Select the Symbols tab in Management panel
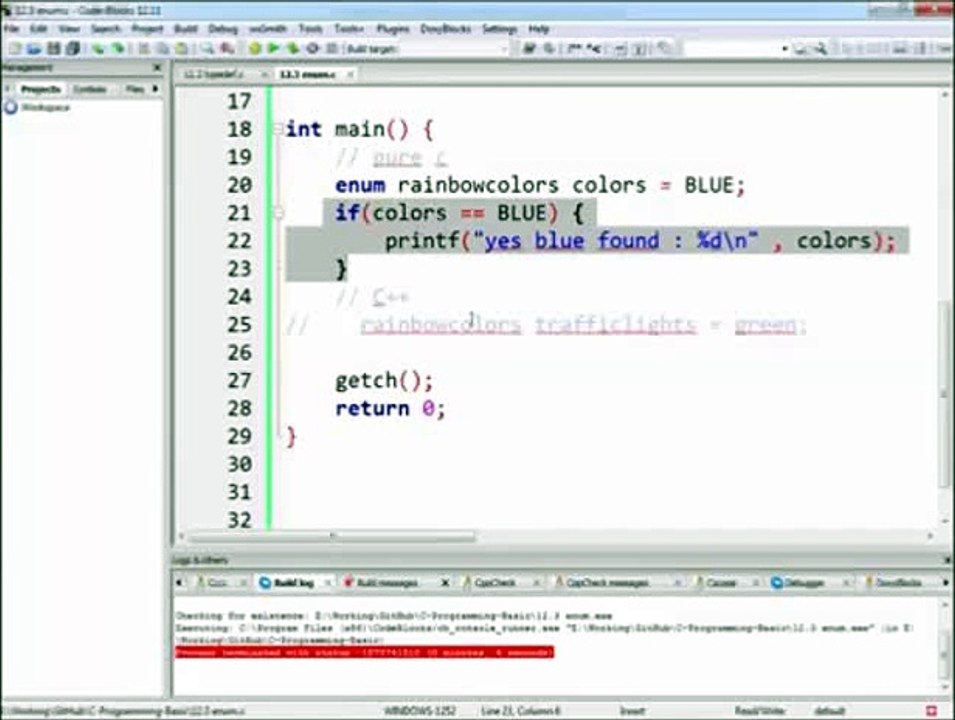This screenshot has width=955, height=720. tap(90, 90)
